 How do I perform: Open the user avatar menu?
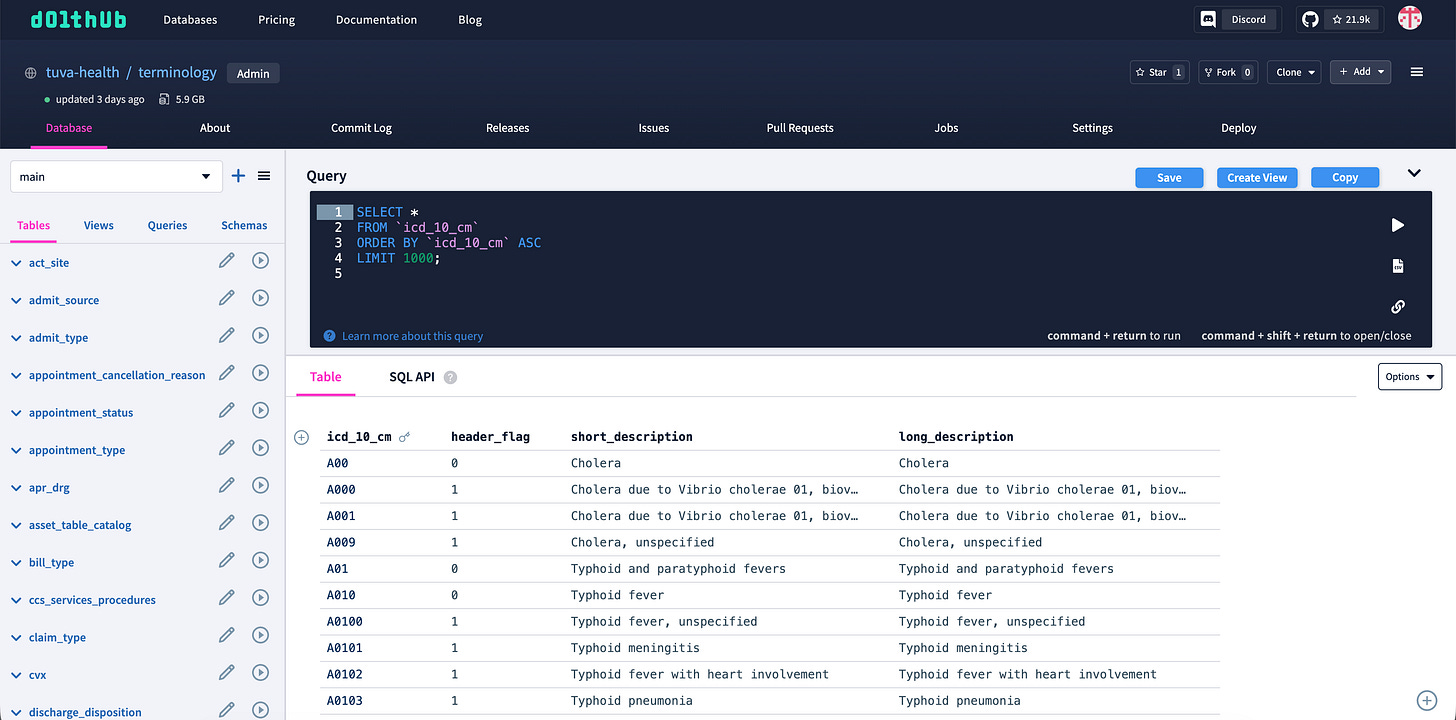point(1410,18)
